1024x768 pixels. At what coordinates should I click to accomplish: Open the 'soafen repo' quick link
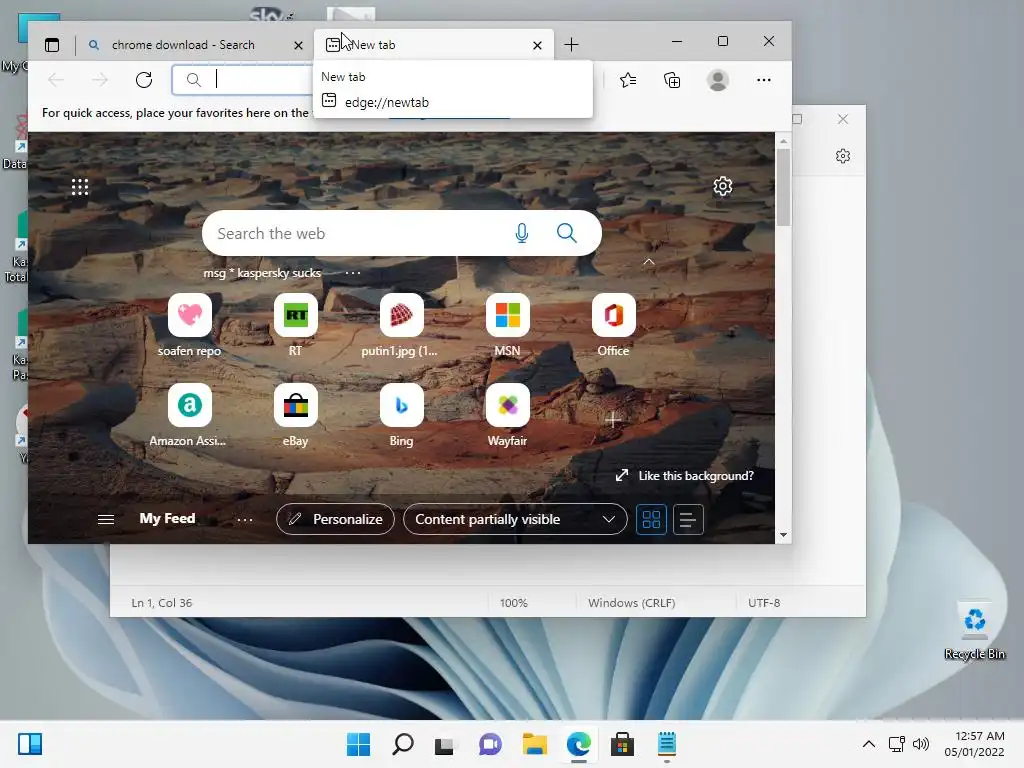click(189, 325)
